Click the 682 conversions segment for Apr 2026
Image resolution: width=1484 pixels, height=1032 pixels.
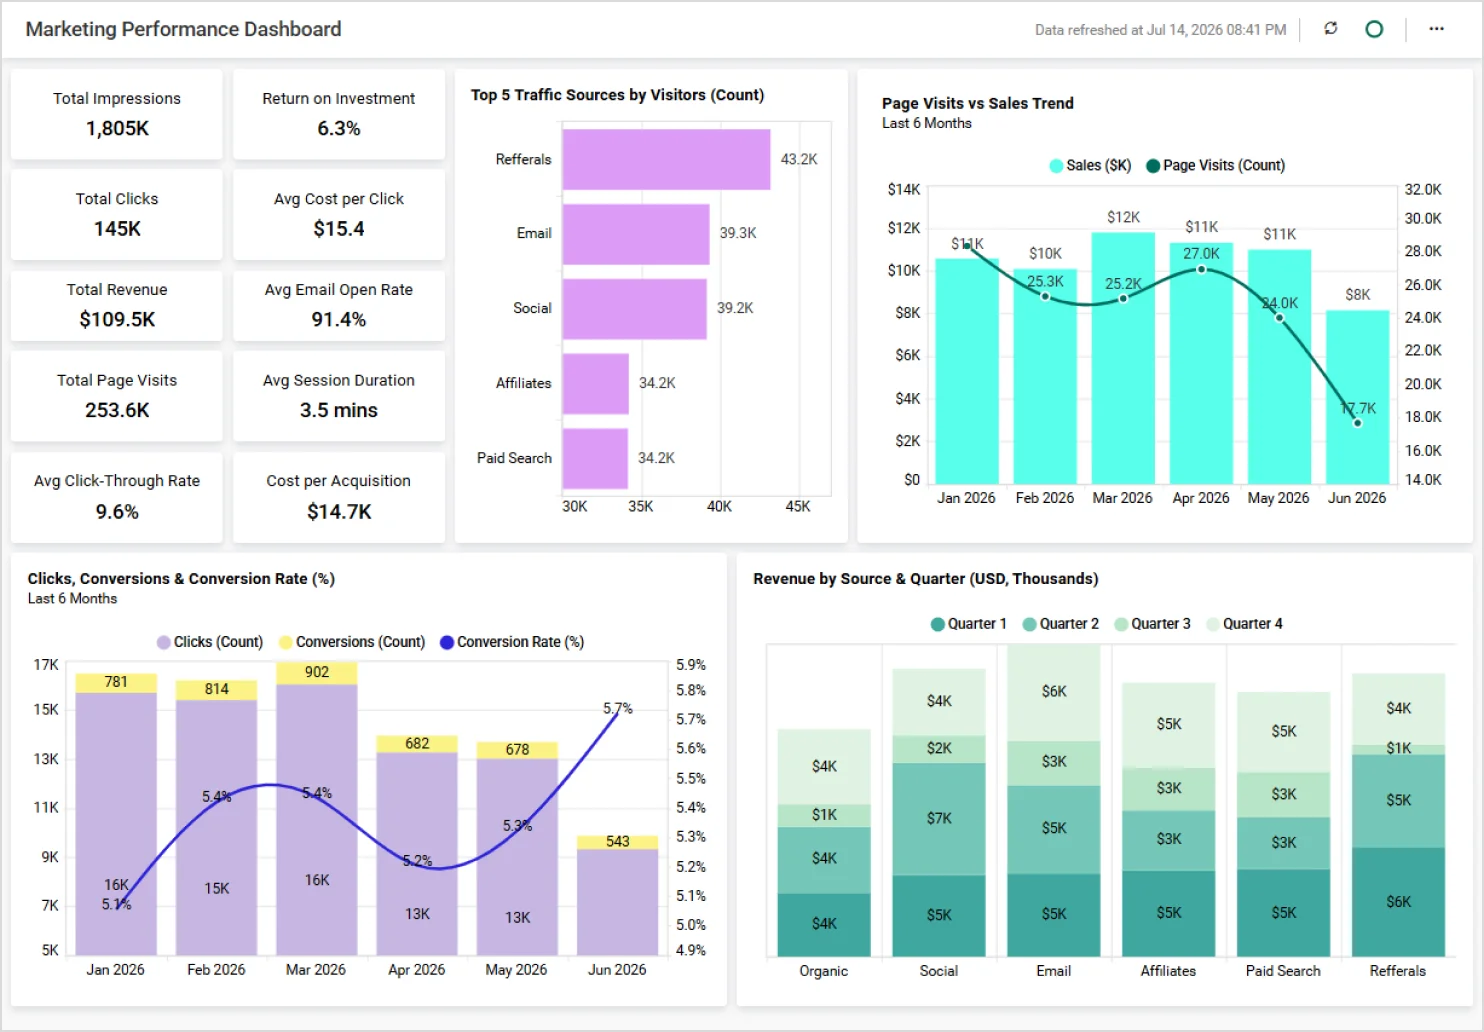point(417,743)
